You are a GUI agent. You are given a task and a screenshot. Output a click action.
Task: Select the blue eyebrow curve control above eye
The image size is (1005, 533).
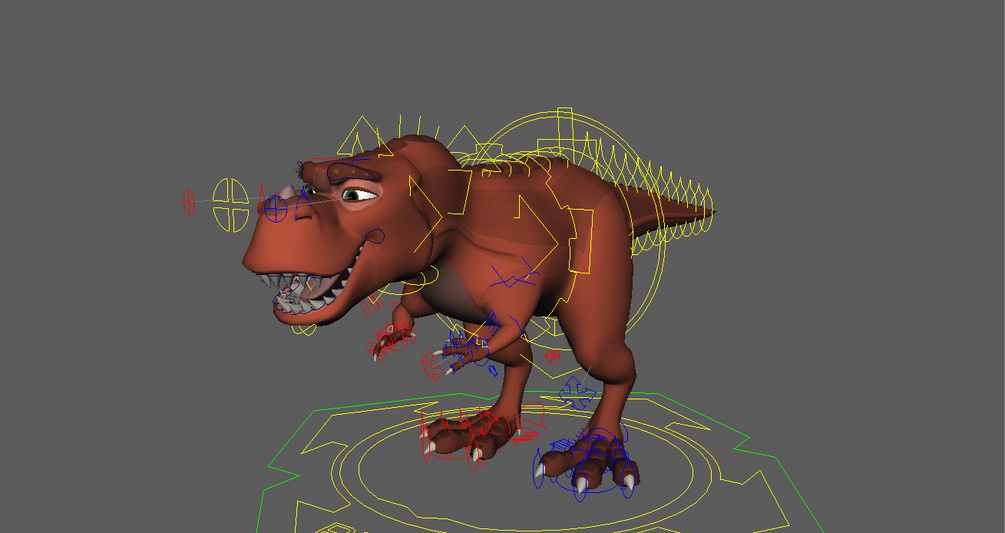[351, 171]
